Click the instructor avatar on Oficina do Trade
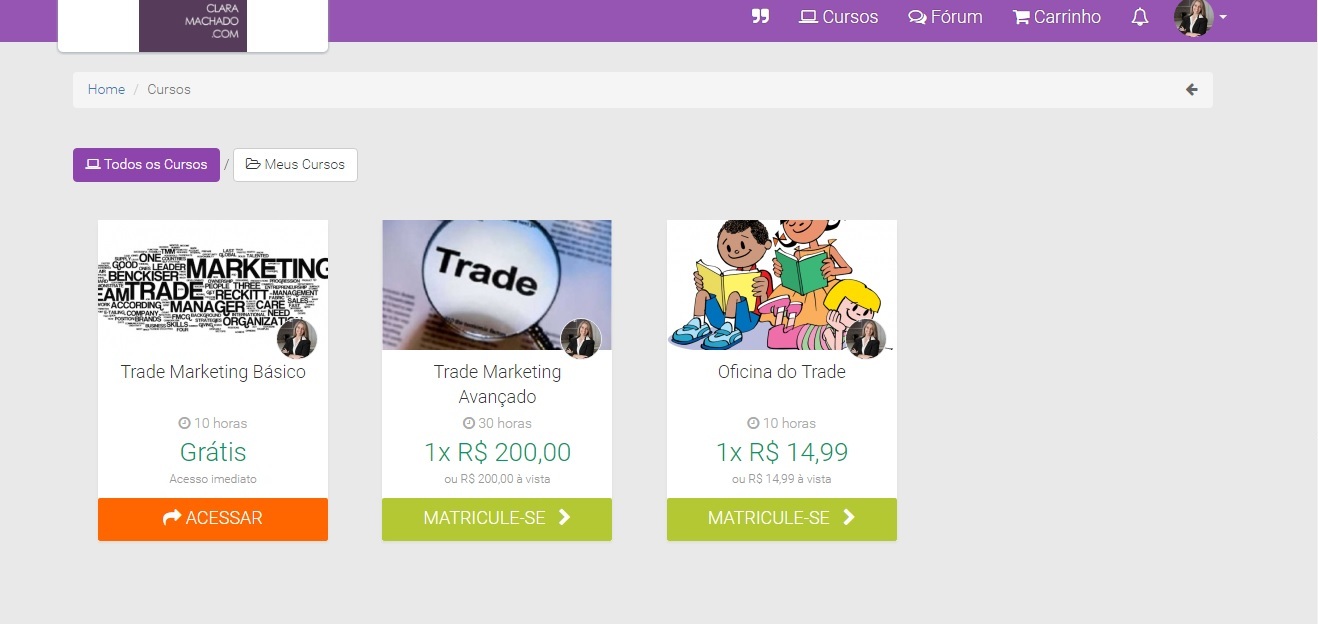 866,339
